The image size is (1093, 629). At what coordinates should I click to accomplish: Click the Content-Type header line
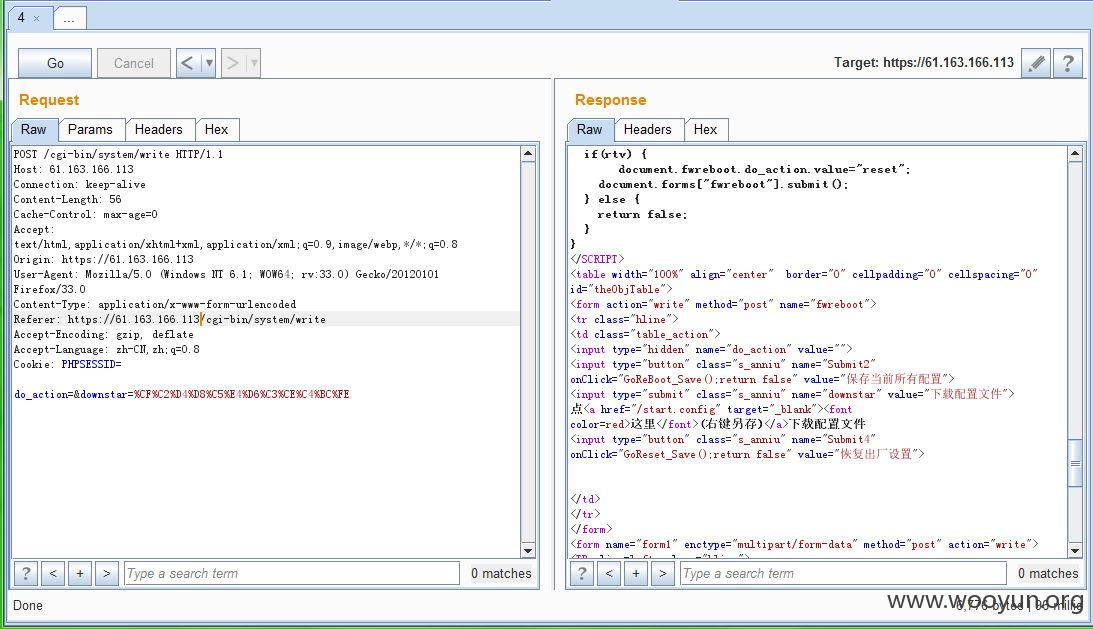pyautogui.click(x=155, y=304)
